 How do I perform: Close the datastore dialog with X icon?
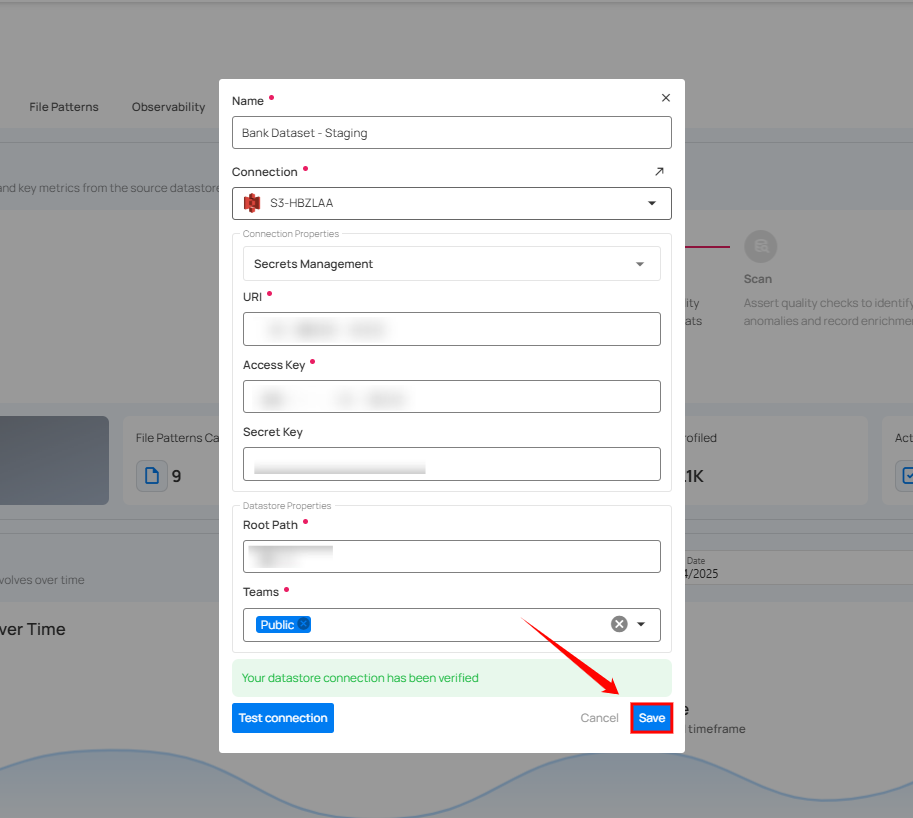click(666, 98)
